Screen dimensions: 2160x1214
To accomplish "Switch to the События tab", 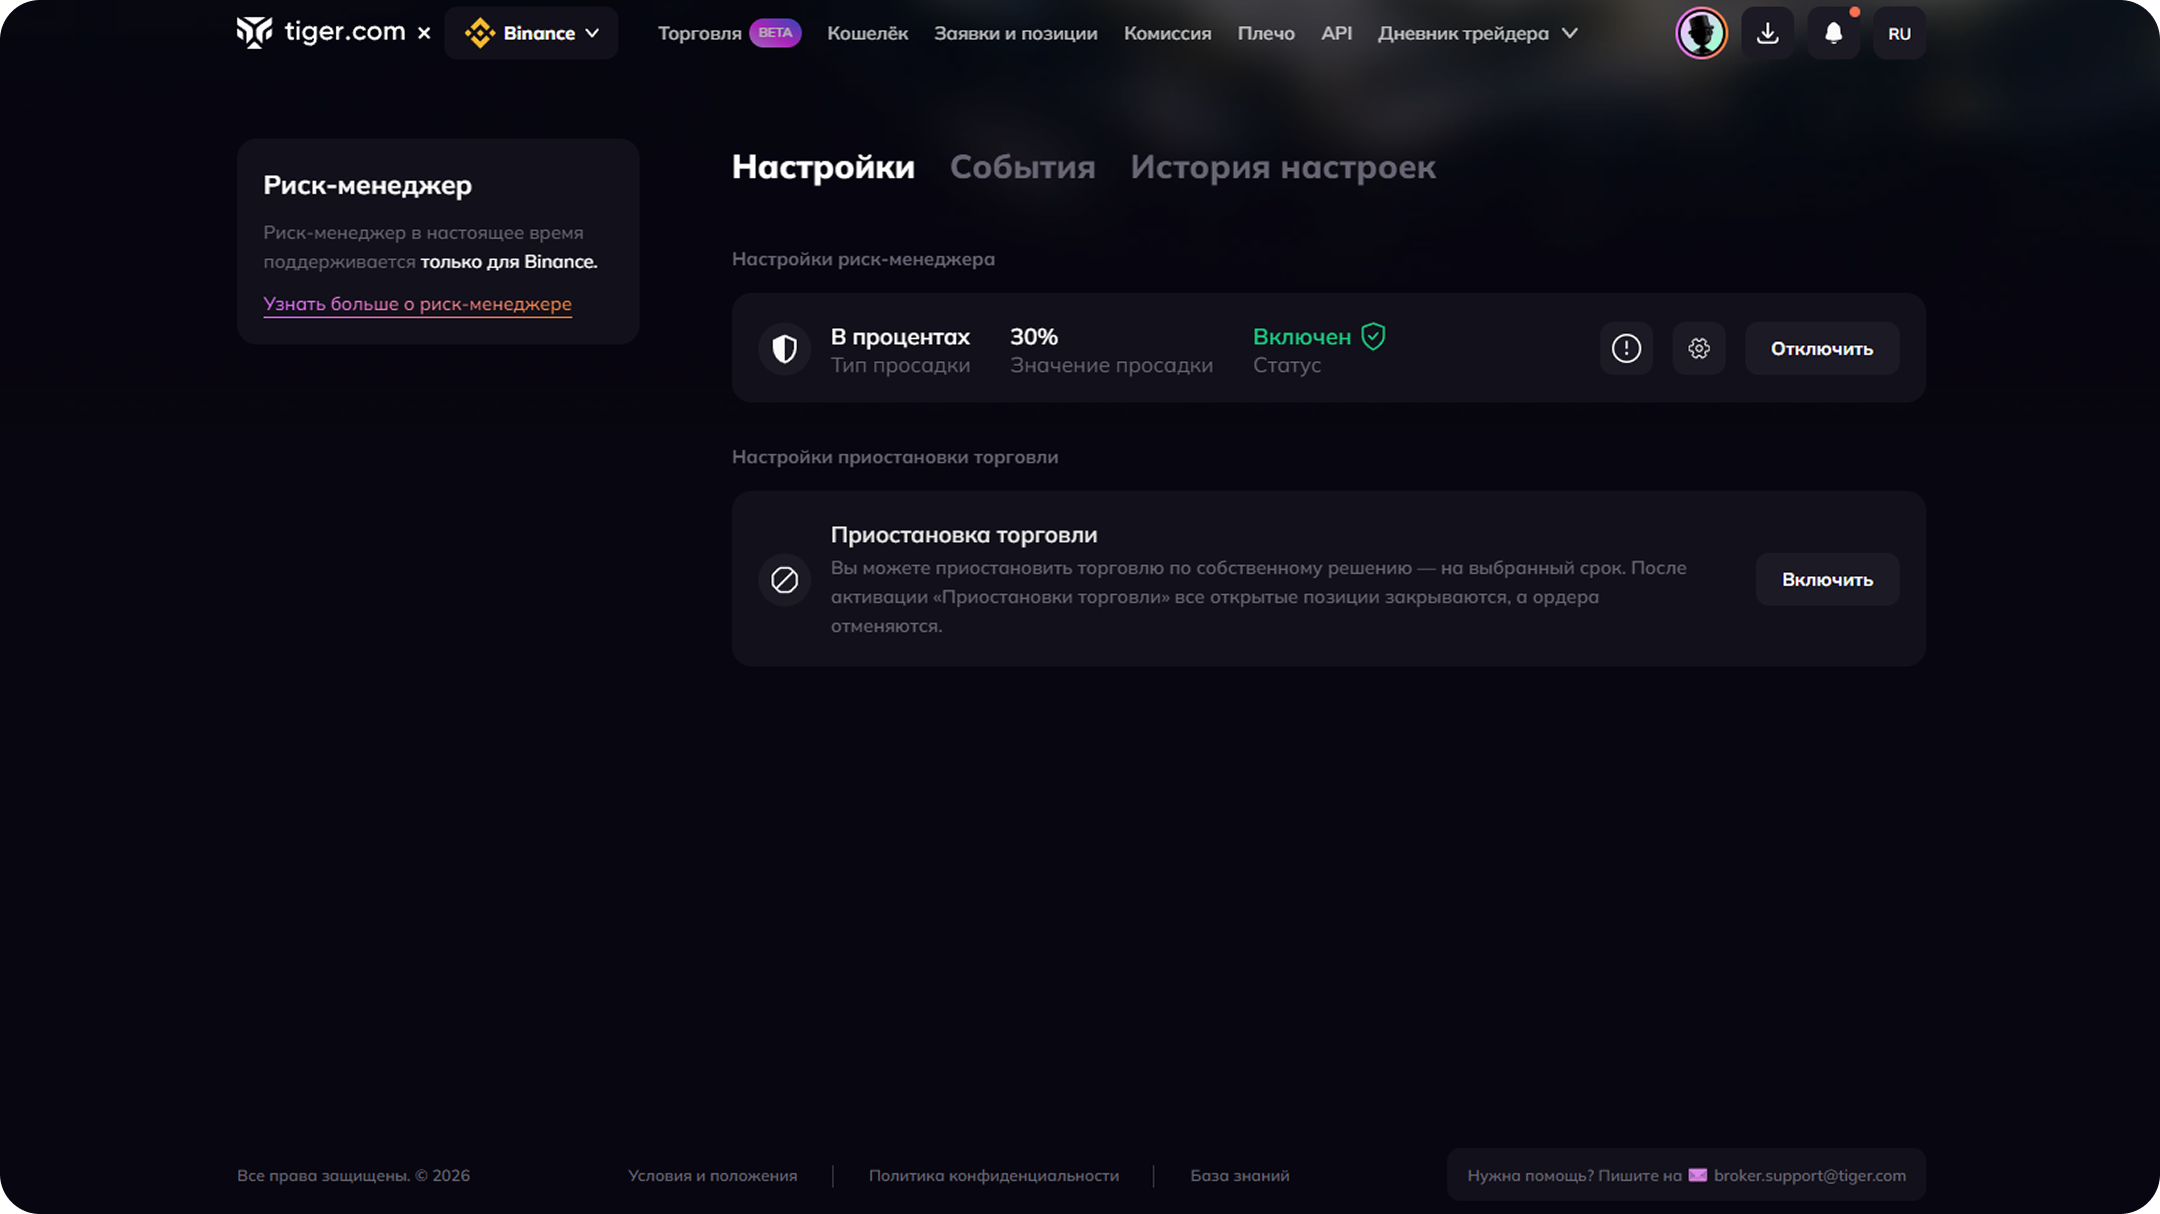I will tap(1022, 167).
